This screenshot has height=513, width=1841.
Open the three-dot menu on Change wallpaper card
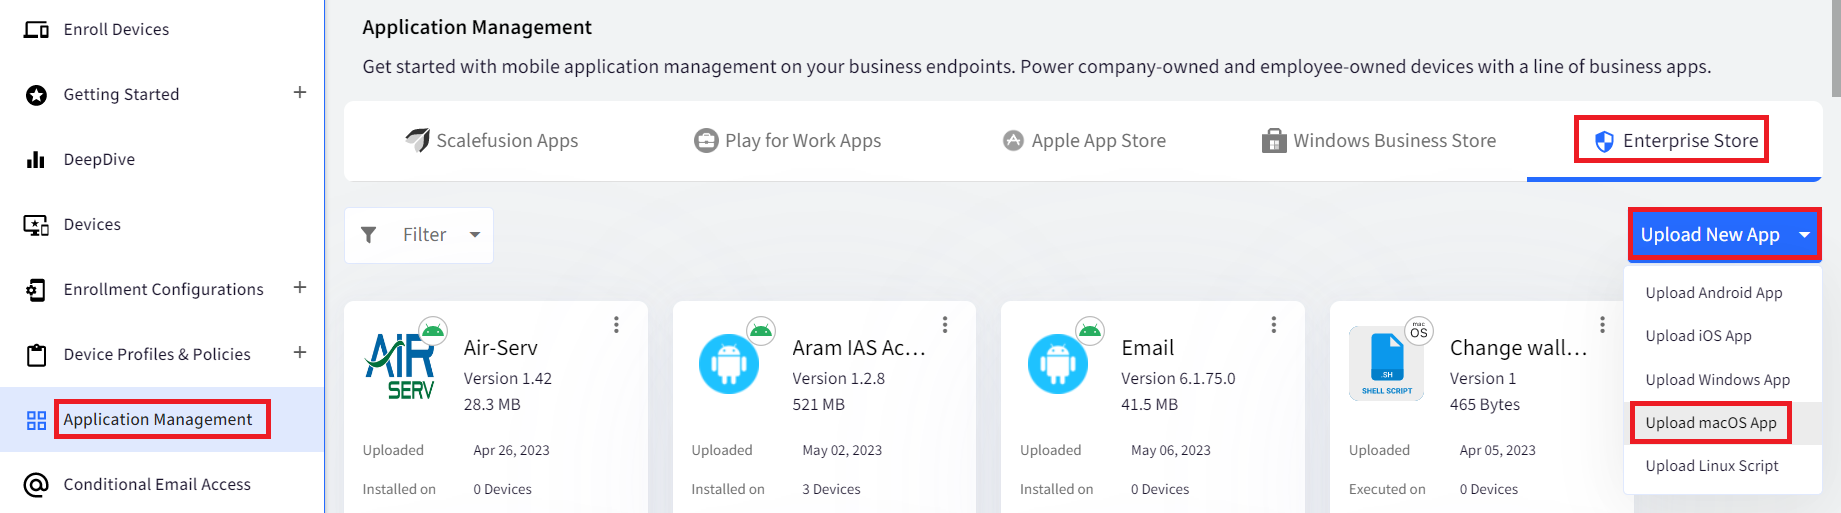tap(1602, 325)
